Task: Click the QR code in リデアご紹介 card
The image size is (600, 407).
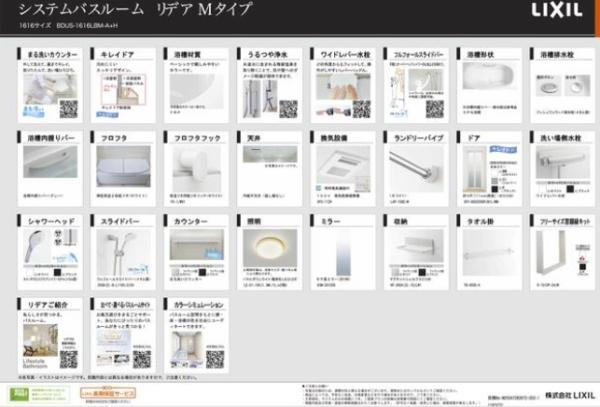Action: pos(68,360)
